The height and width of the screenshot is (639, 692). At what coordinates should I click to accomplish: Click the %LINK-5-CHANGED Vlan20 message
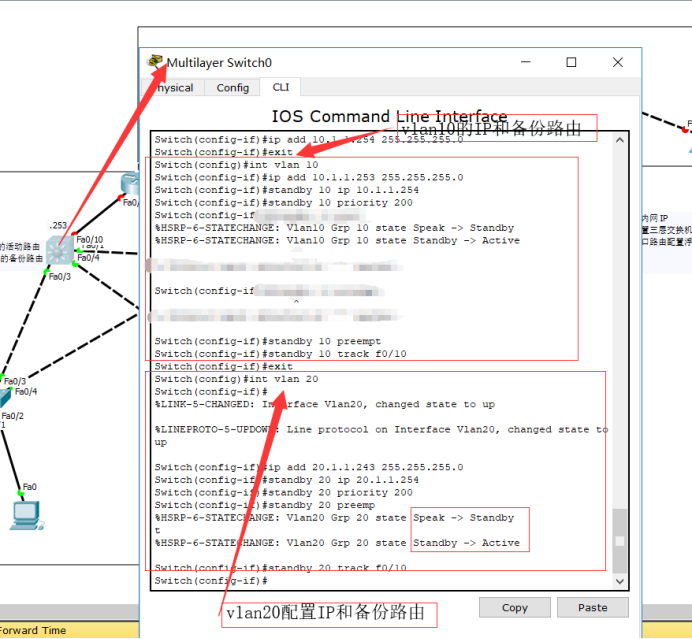(x=325, y=404)
